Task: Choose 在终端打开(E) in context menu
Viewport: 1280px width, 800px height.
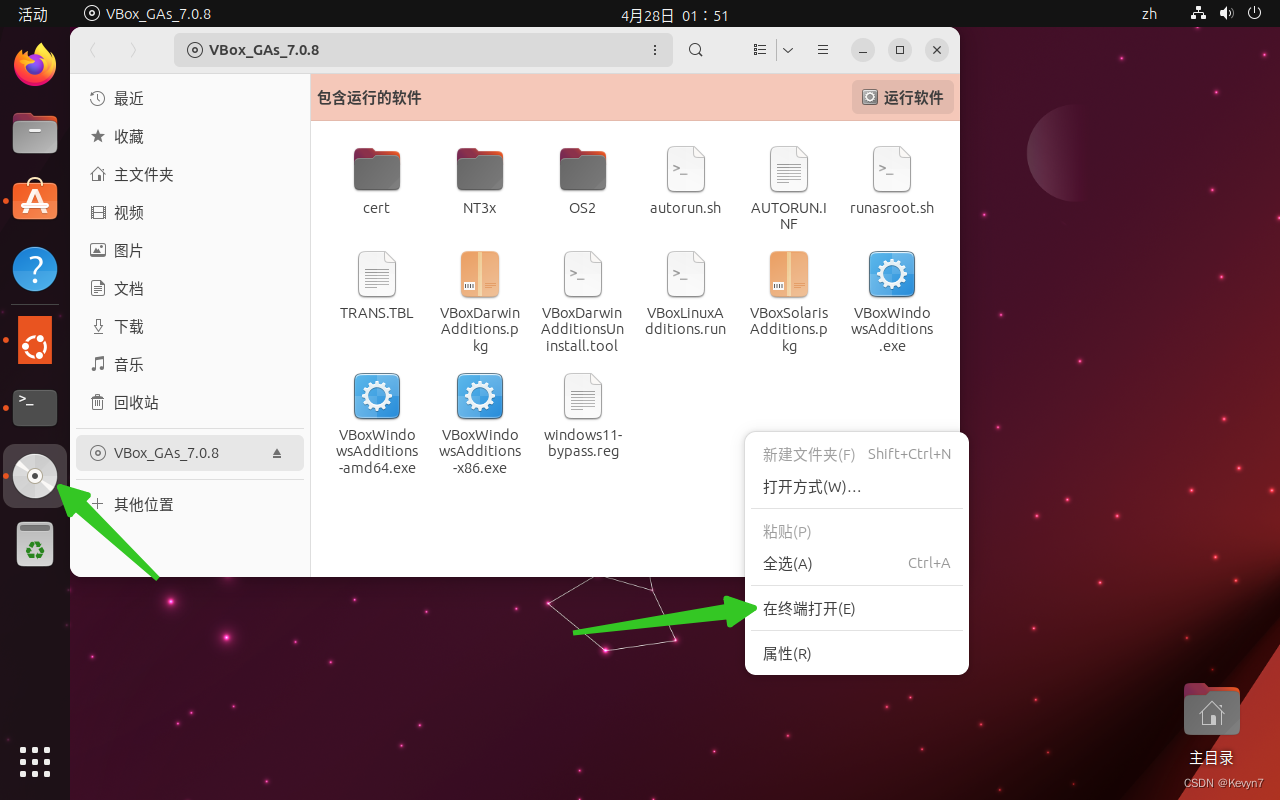Action: tap(857, 608)
